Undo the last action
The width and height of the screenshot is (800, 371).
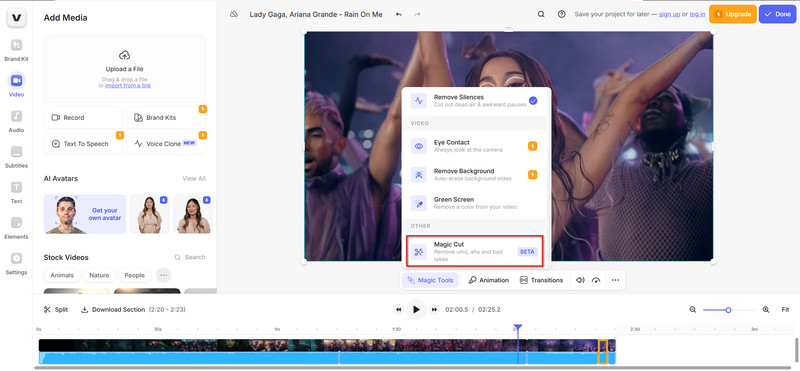[x=398, y=14]
